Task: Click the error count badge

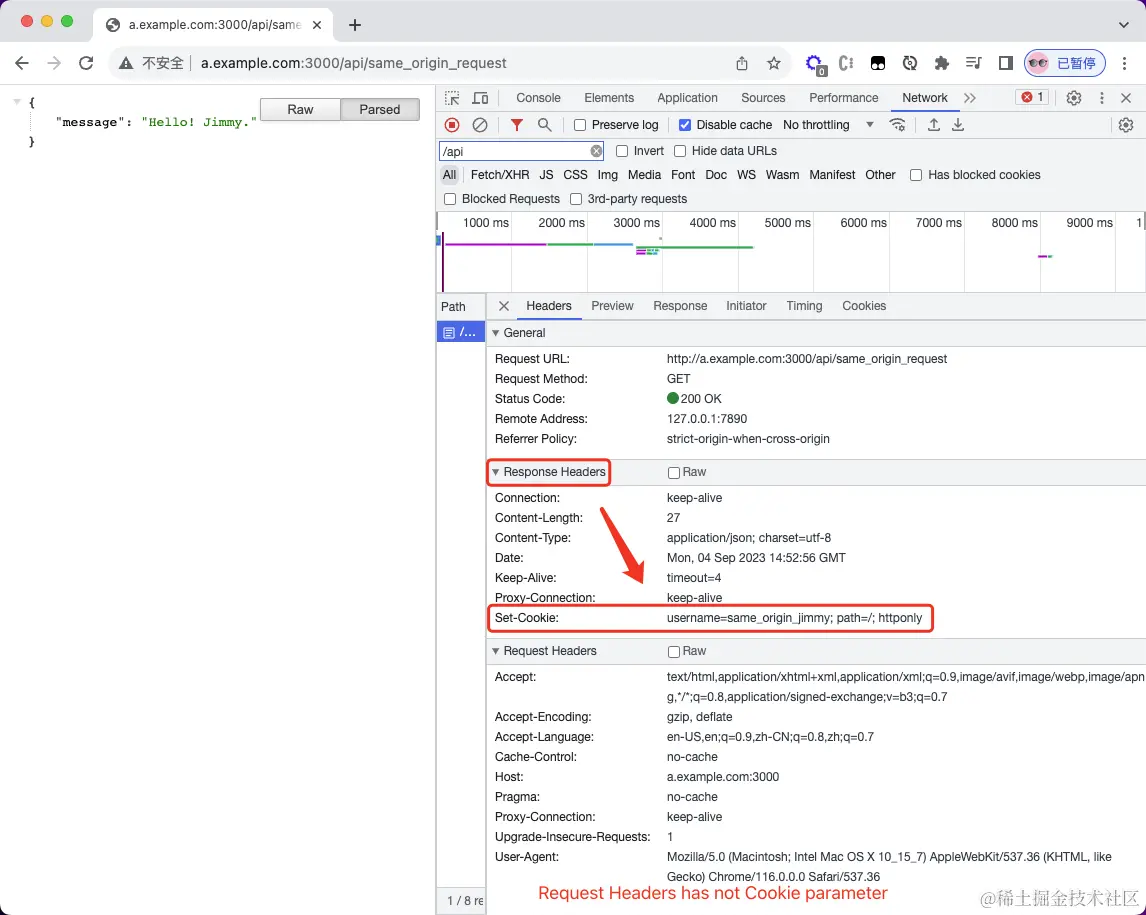Action: point(1032,97)
